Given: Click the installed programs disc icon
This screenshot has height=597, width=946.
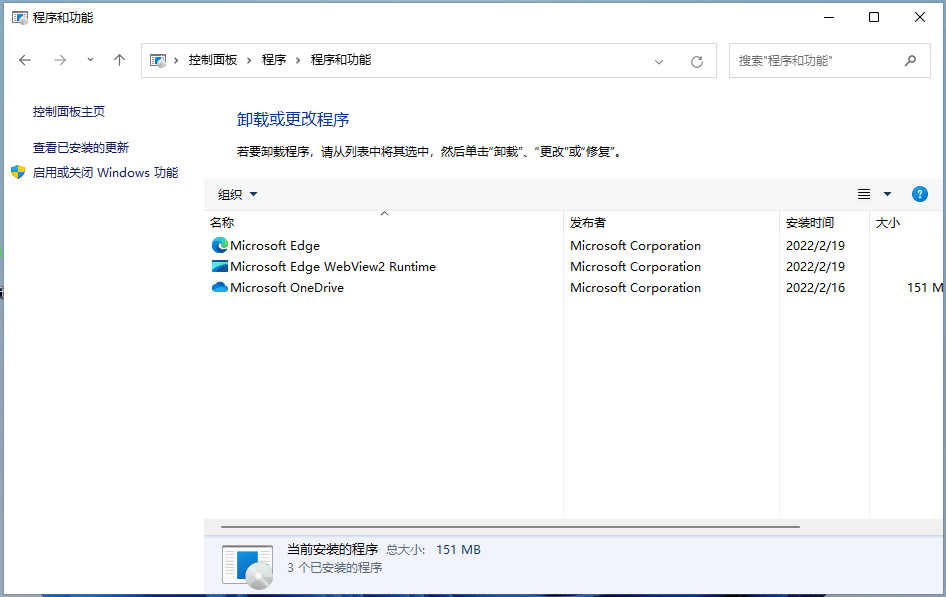Looking at the screenshot, I should click(247, 567).
